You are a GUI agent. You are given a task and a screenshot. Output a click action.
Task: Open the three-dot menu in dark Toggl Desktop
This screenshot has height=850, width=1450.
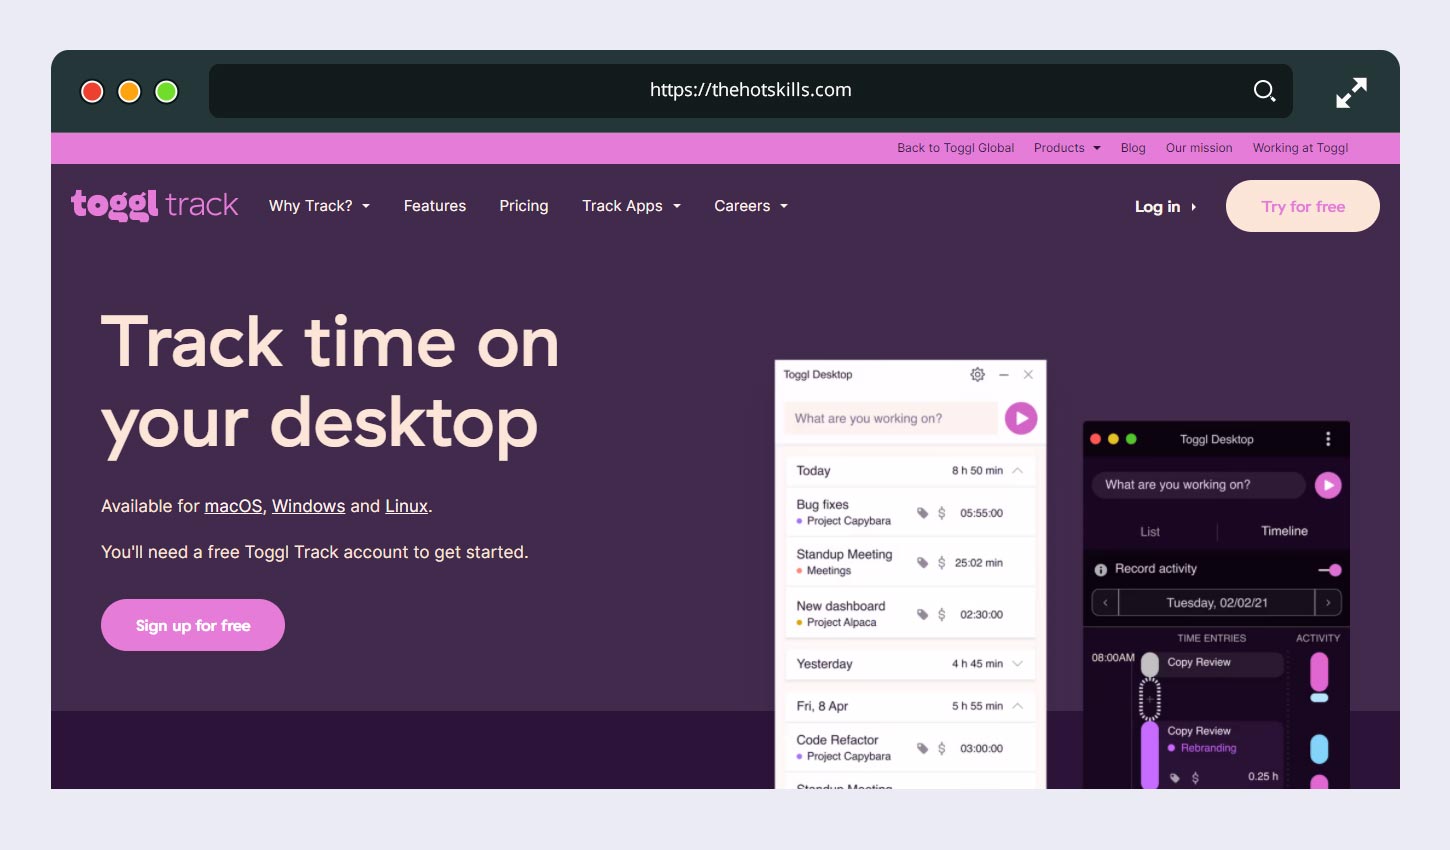(x=1328, y=439)
